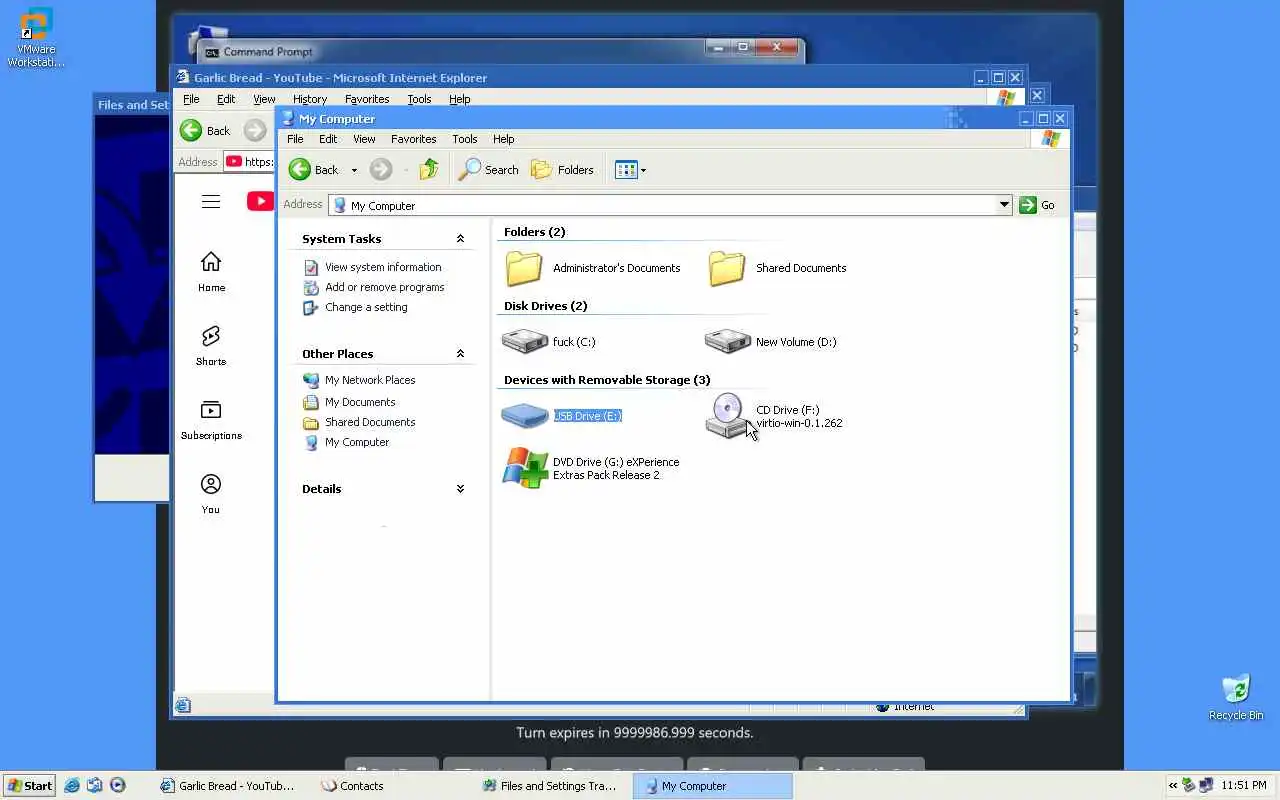Select the USB Drive (E:) icon

click(524, 416)
